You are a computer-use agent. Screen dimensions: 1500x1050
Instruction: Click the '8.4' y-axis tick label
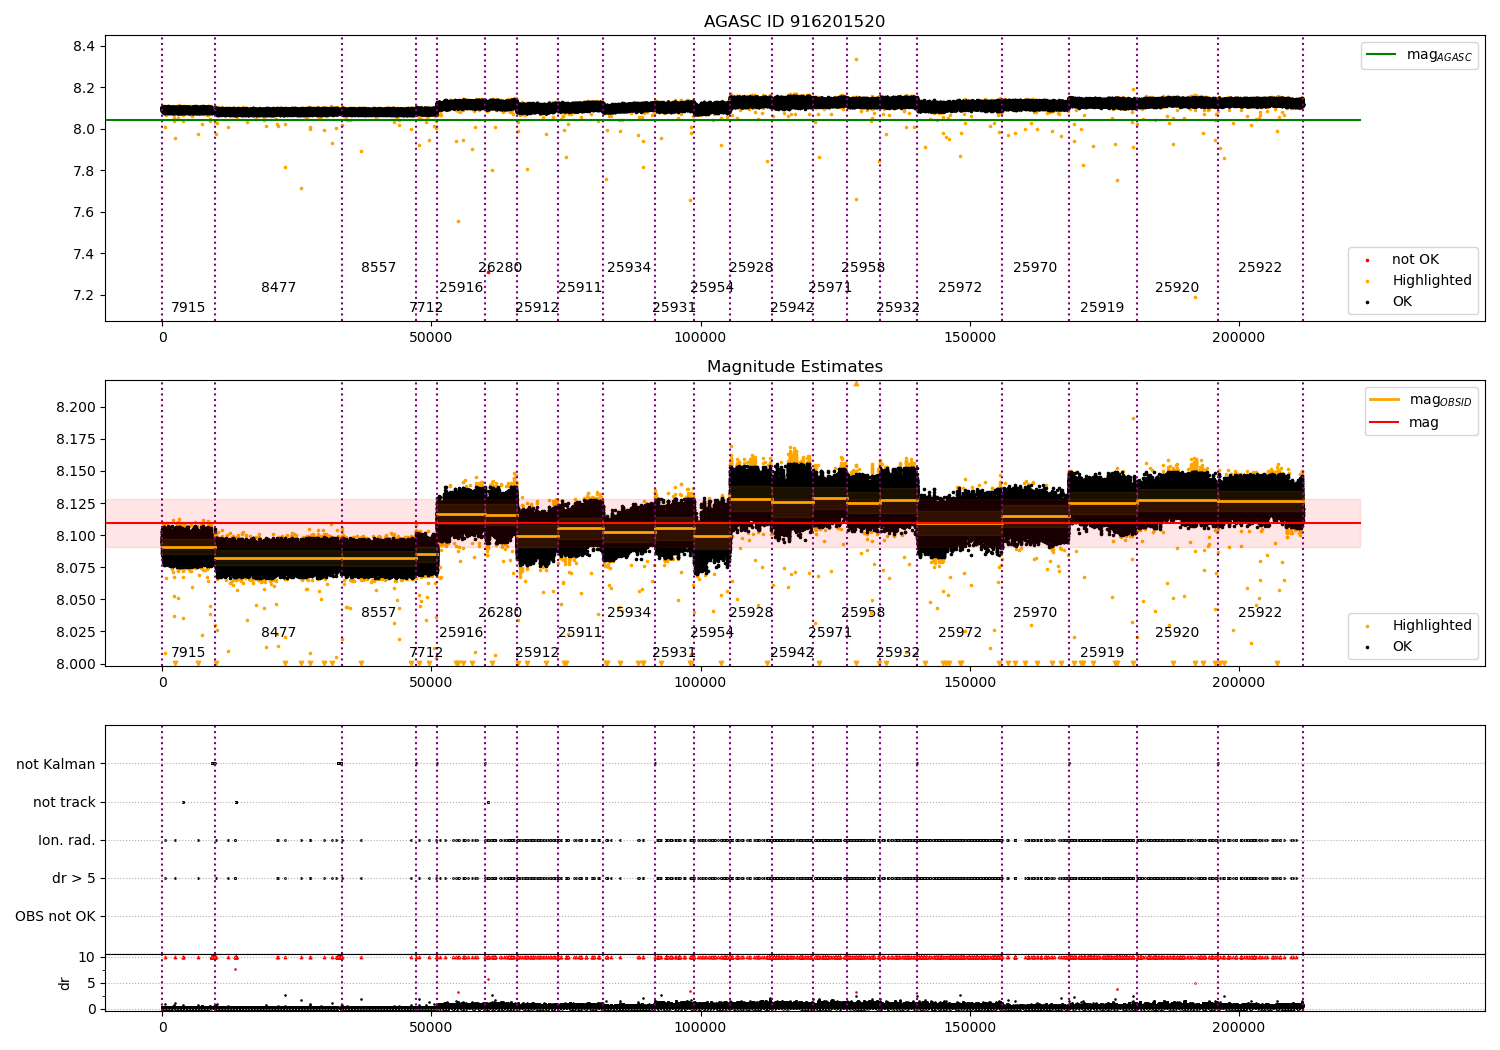[x=84, y=46]
